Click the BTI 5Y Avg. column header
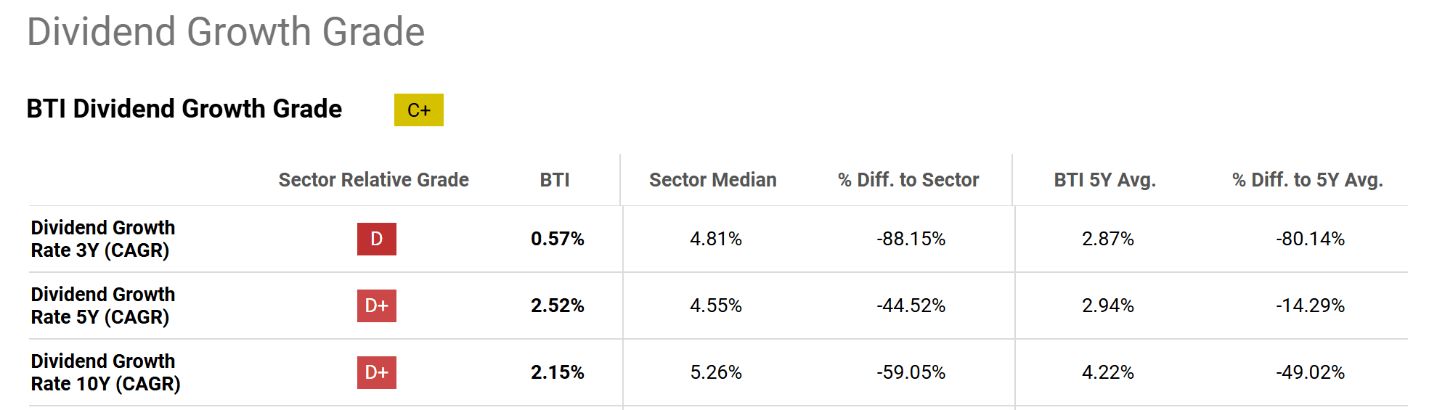The image size is (1429, 410). 1104,180
